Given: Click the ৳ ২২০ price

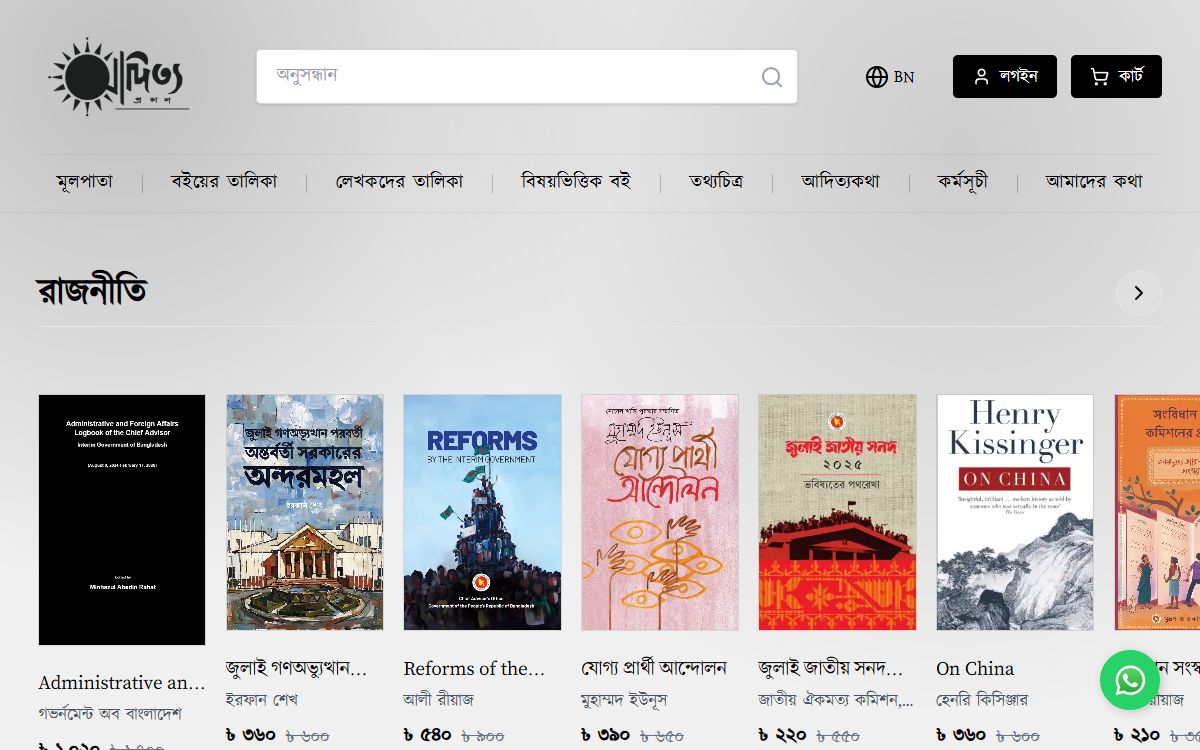Looking at the screenshot, I should coord(783,736).
